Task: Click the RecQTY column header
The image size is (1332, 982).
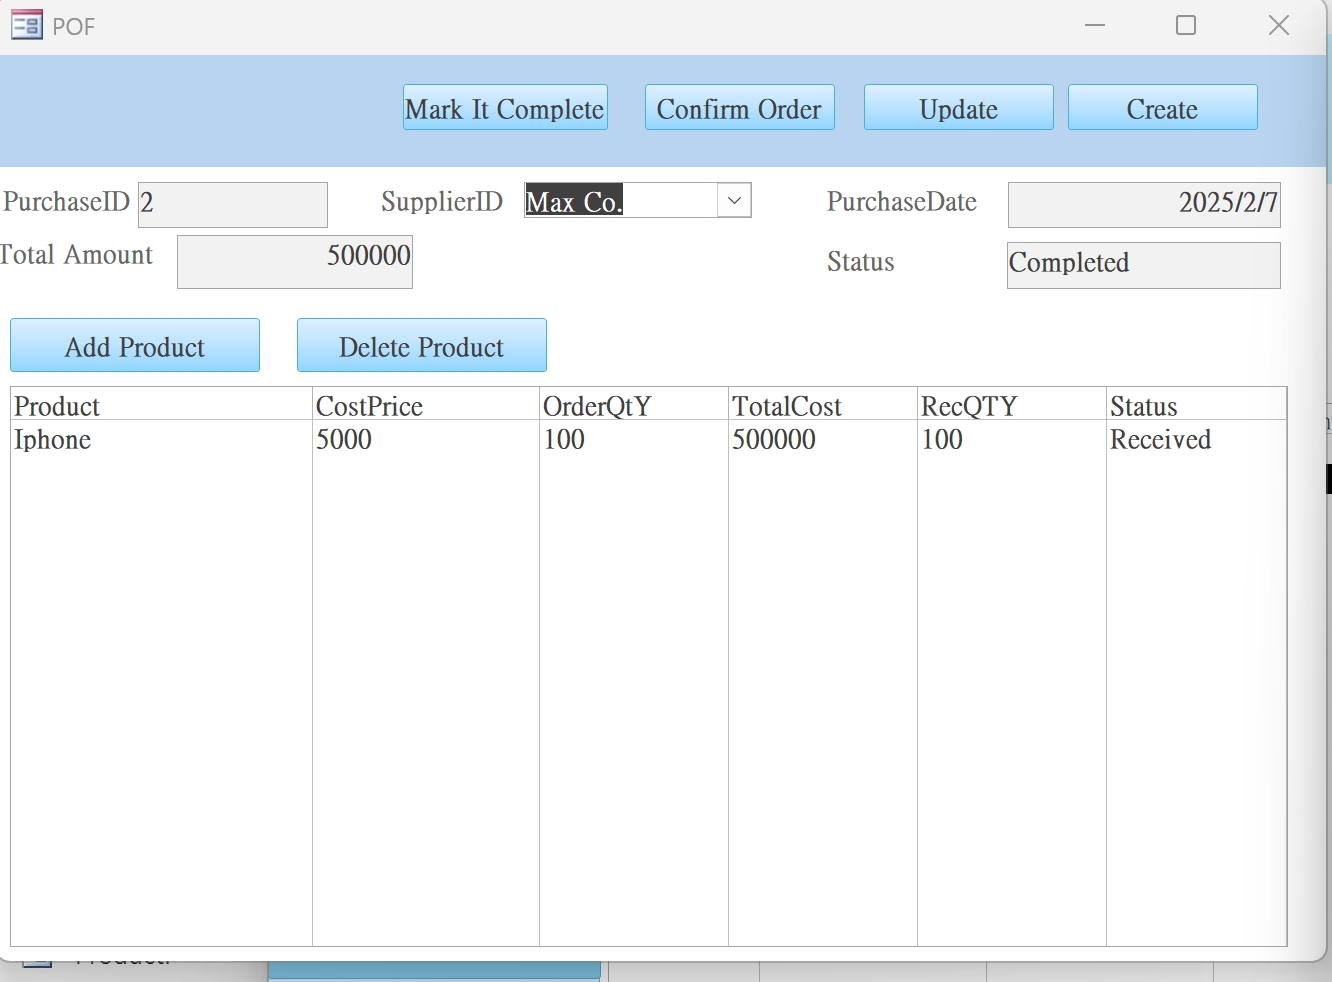Action: click(1012, 405)
